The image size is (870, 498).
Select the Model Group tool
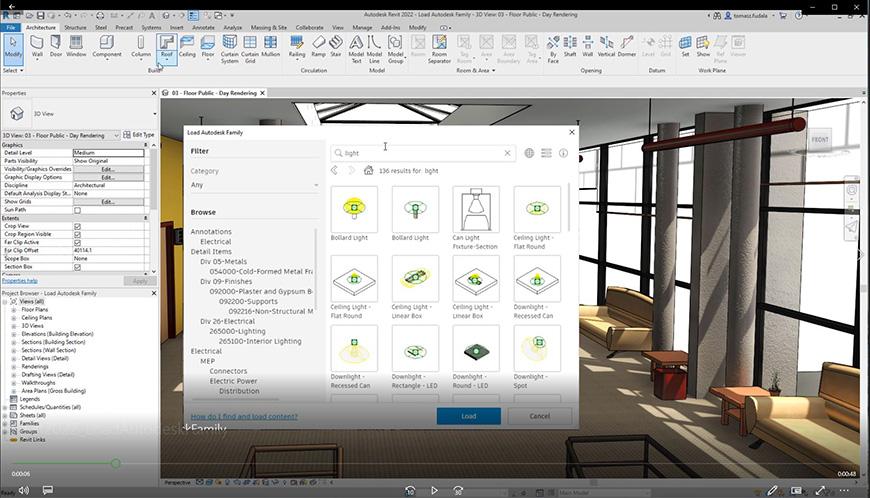click(x=395, y=49)
